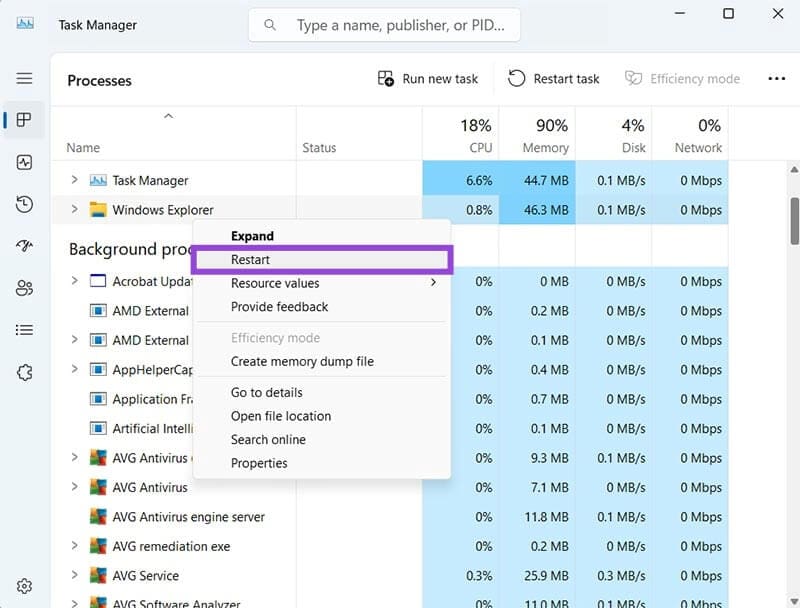
Task: Open App history page in sidebar
Action: [24, 204]
